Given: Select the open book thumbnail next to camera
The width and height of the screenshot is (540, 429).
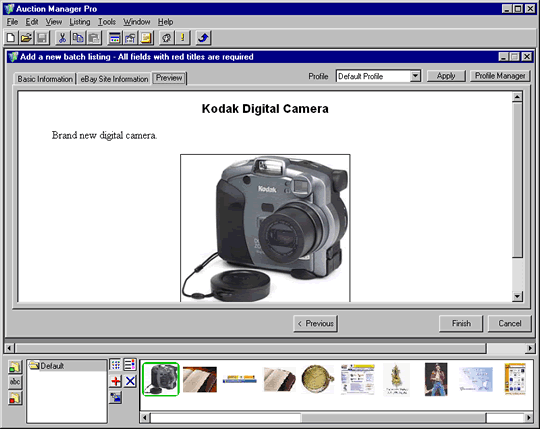Looking at the screenshot, I should (200, 379).
